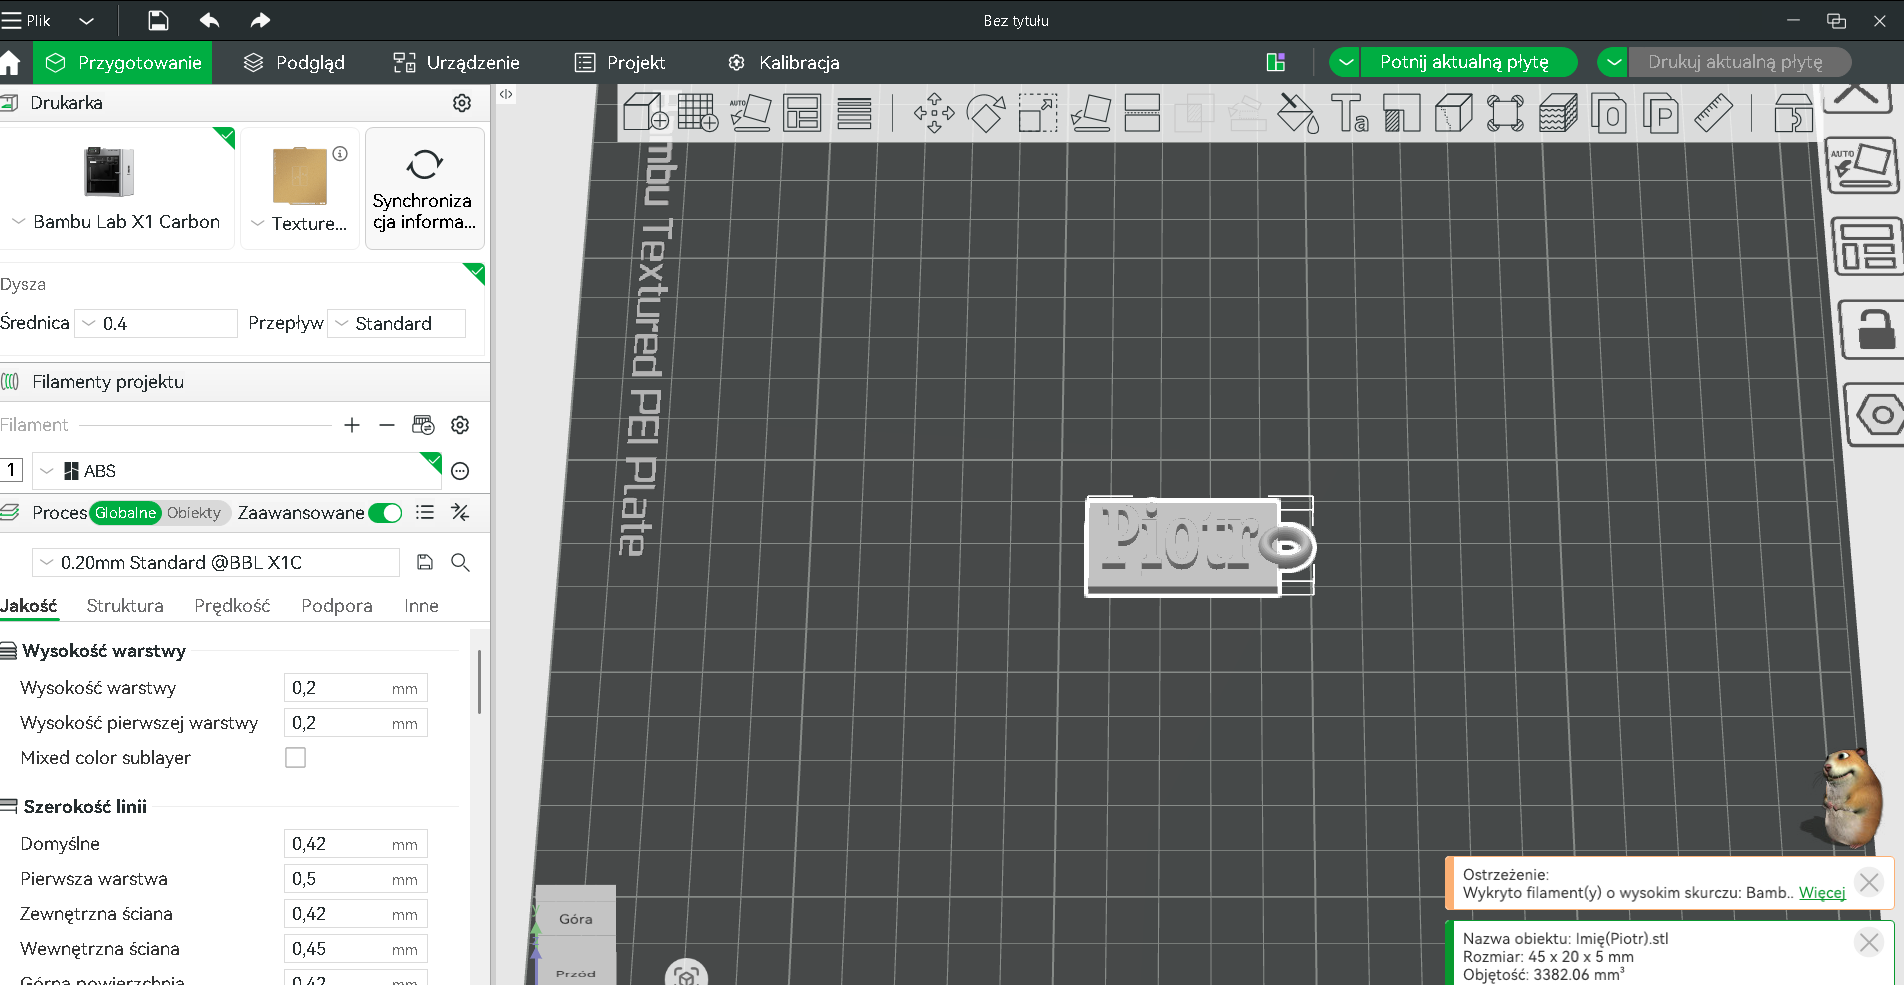Select the Fuzzy skin painting tool

1558,113
